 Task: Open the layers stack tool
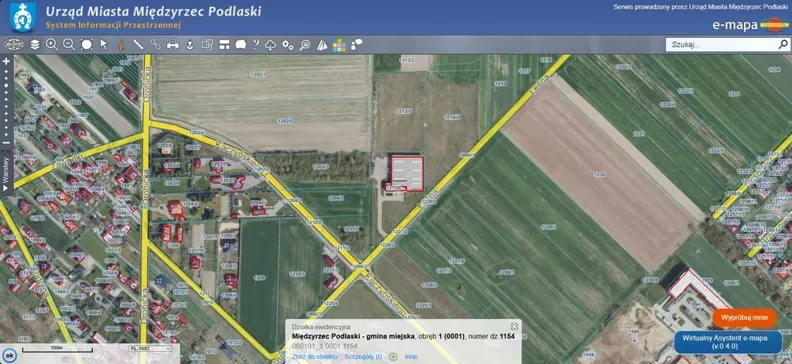34,44
